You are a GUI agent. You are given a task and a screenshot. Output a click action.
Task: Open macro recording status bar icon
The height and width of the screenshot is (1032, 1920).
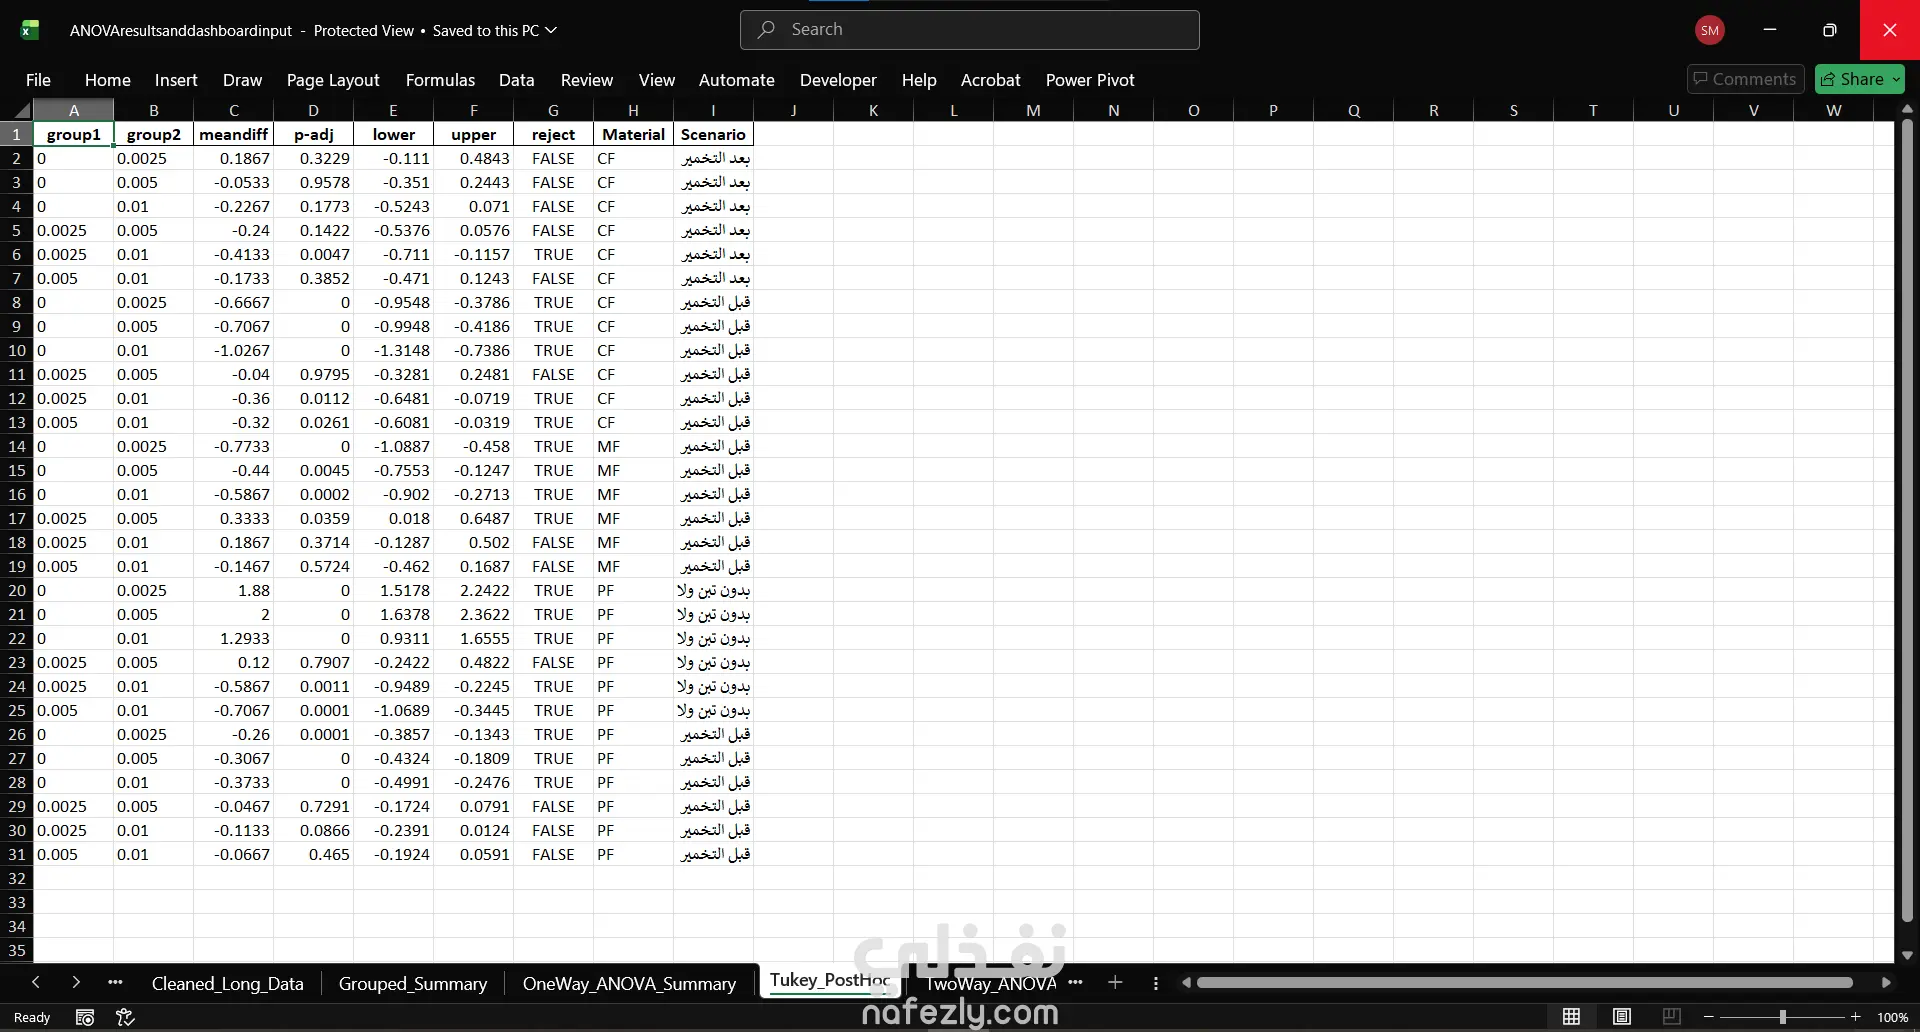coord(85,1017)
